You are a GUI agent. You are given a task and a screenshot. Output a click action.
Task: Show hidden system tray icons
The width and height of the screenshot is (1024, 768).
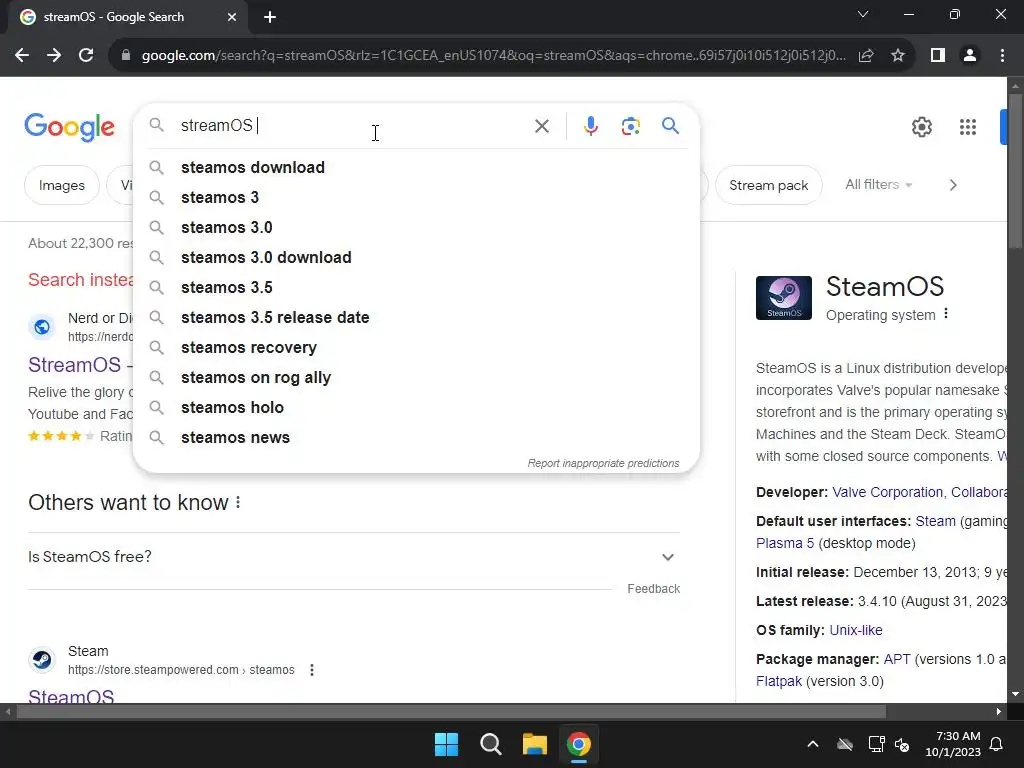click(812, 744)
